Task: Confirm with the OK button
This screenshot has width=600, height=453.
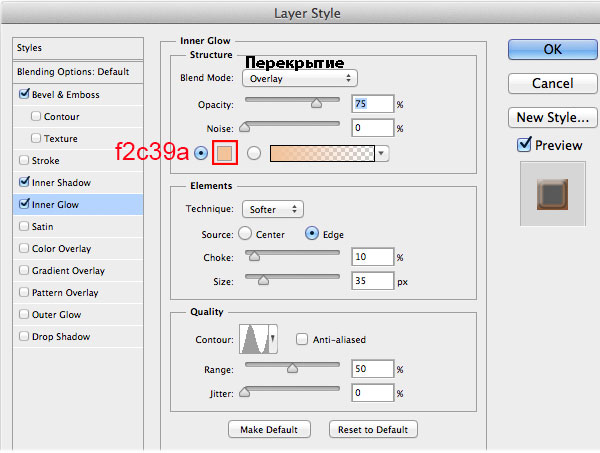Action: coord(553,49)
